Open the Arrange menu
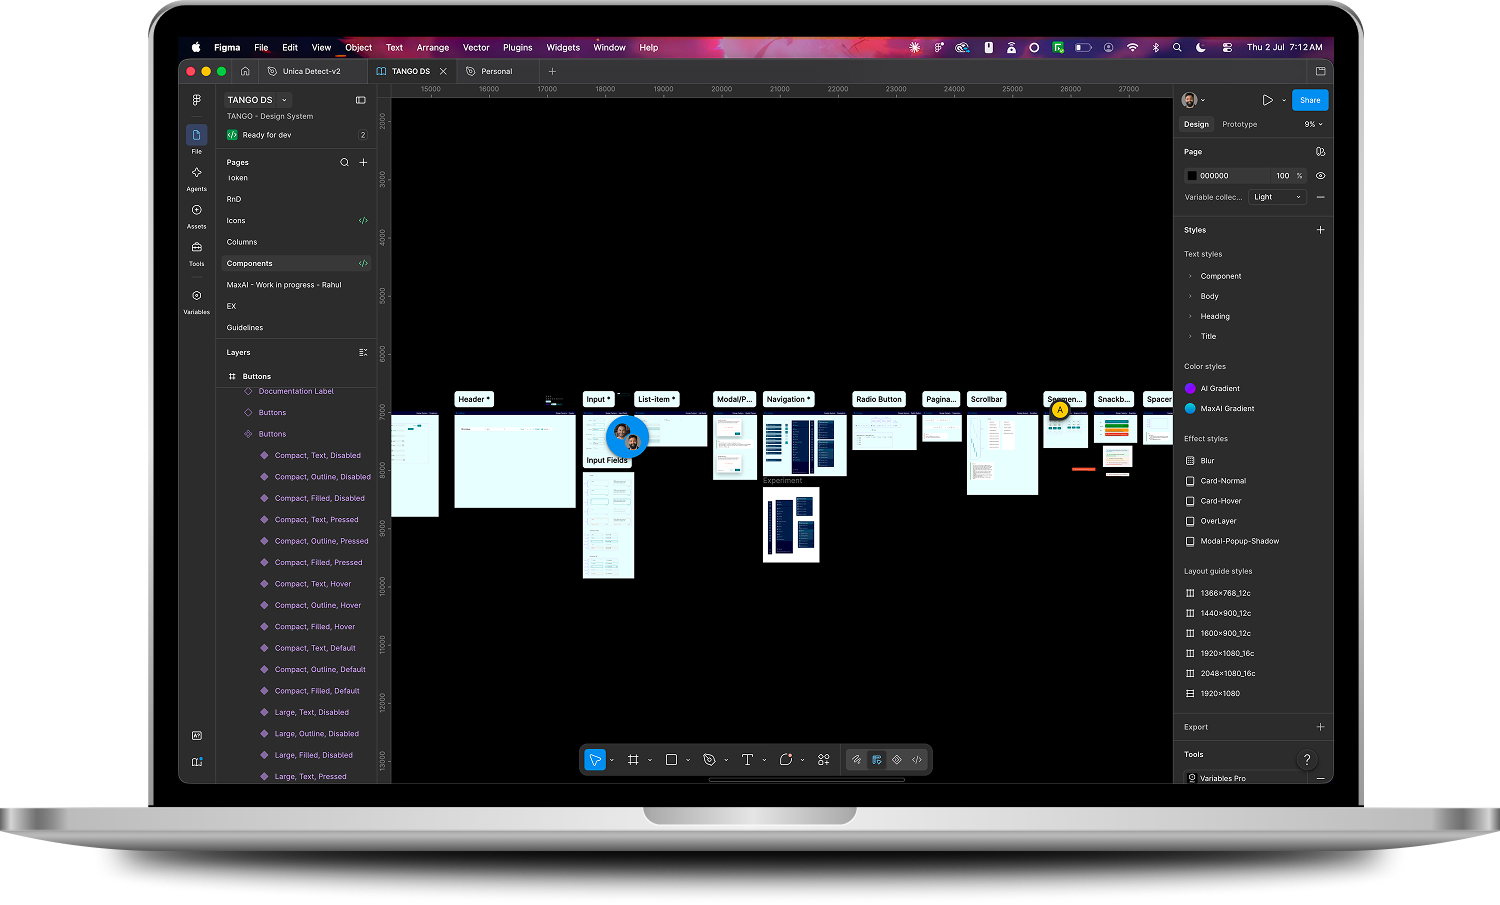Screen dimensions: 1500x905 pyautogui.click(x=433, y=47)
